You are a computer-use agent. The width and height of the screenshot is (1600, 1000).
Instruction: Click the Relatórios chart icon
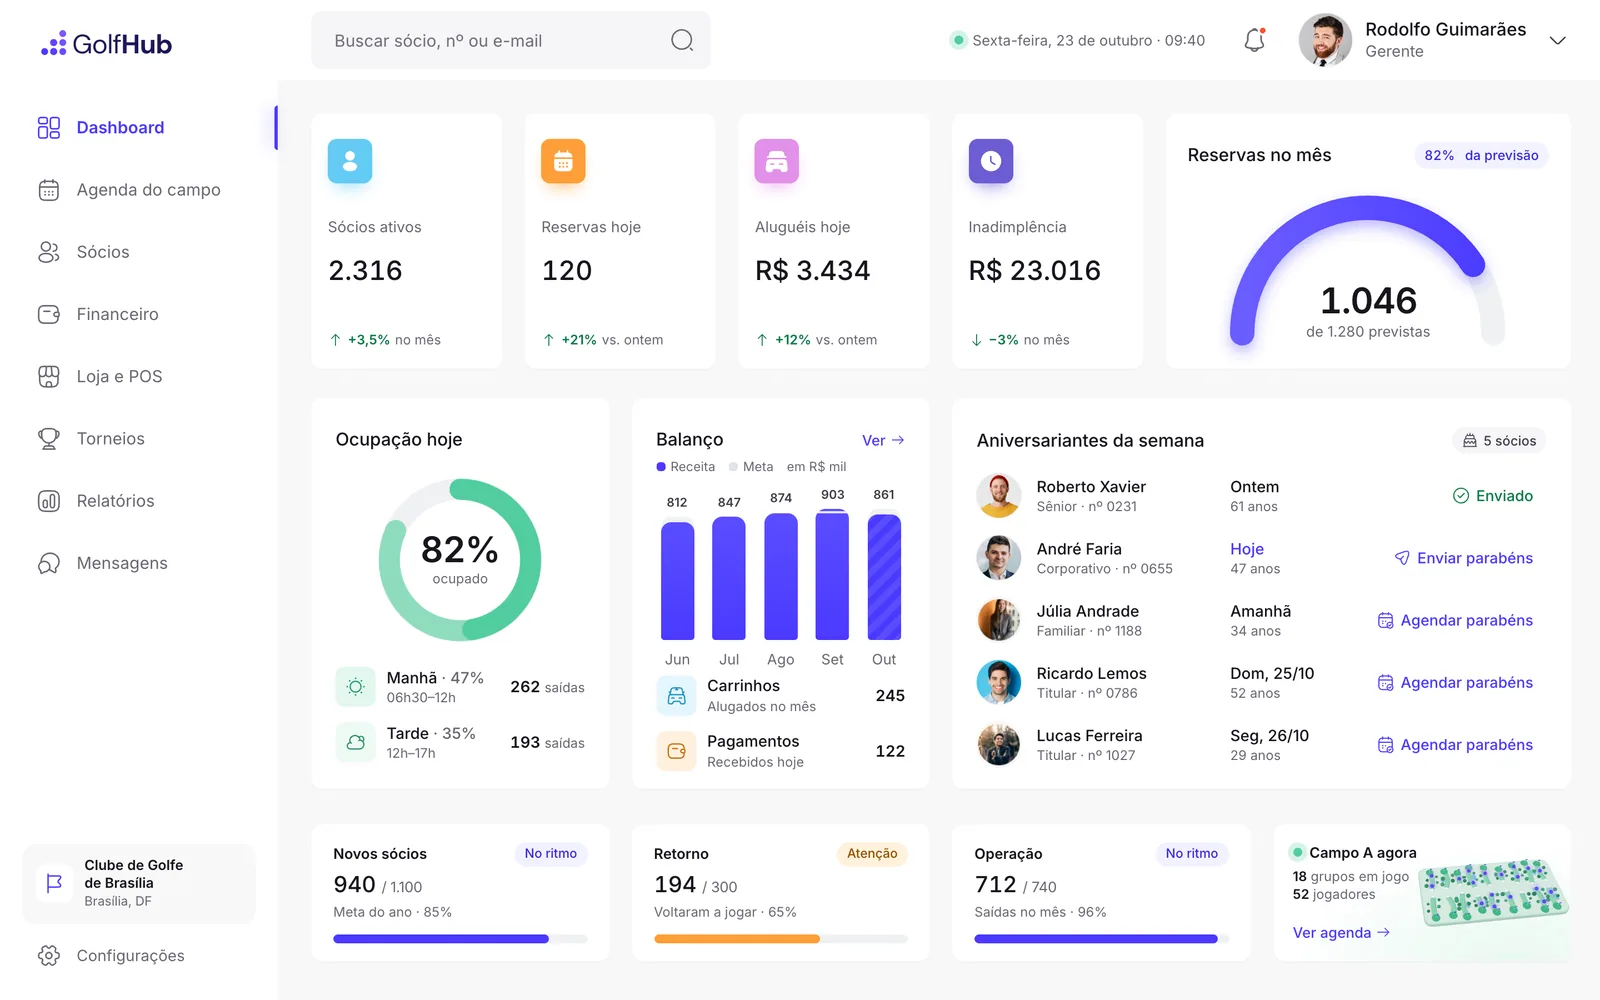coord(49,501)
